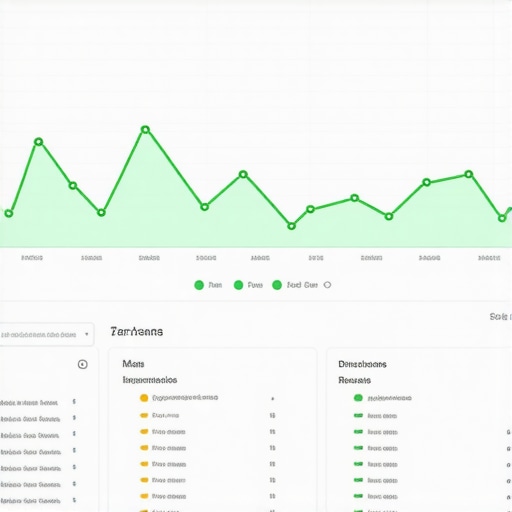
Task: Click the partially visible link at top right of the lower section
Action: 501,316
